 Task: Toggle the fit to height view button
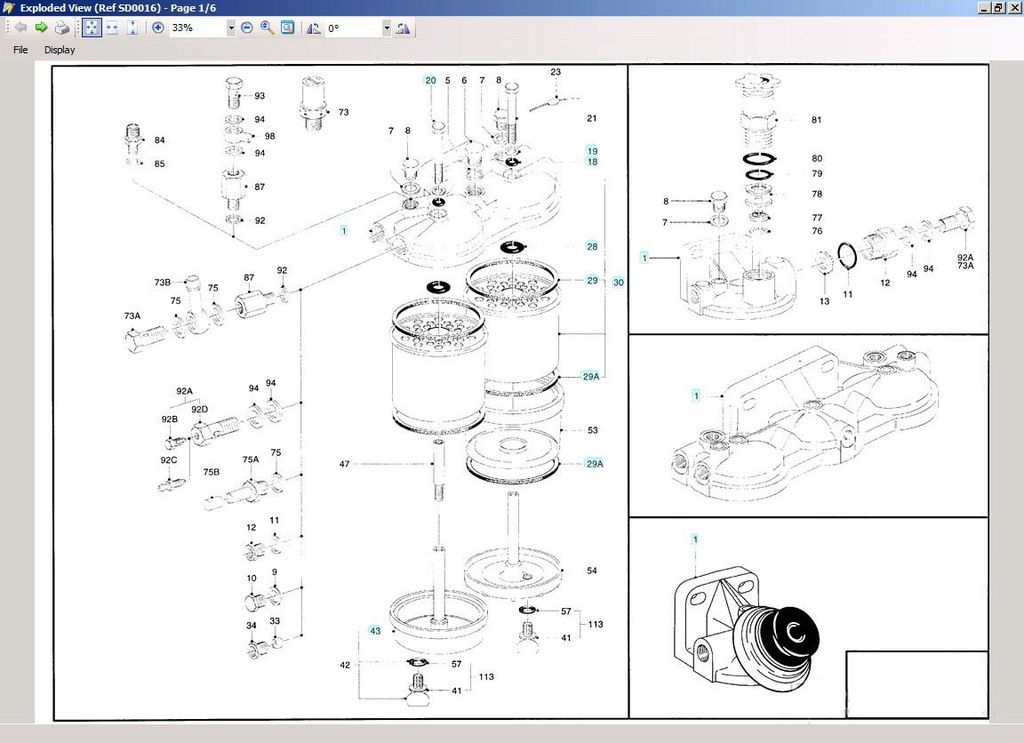pyautogui.click(x=132, y=28)
